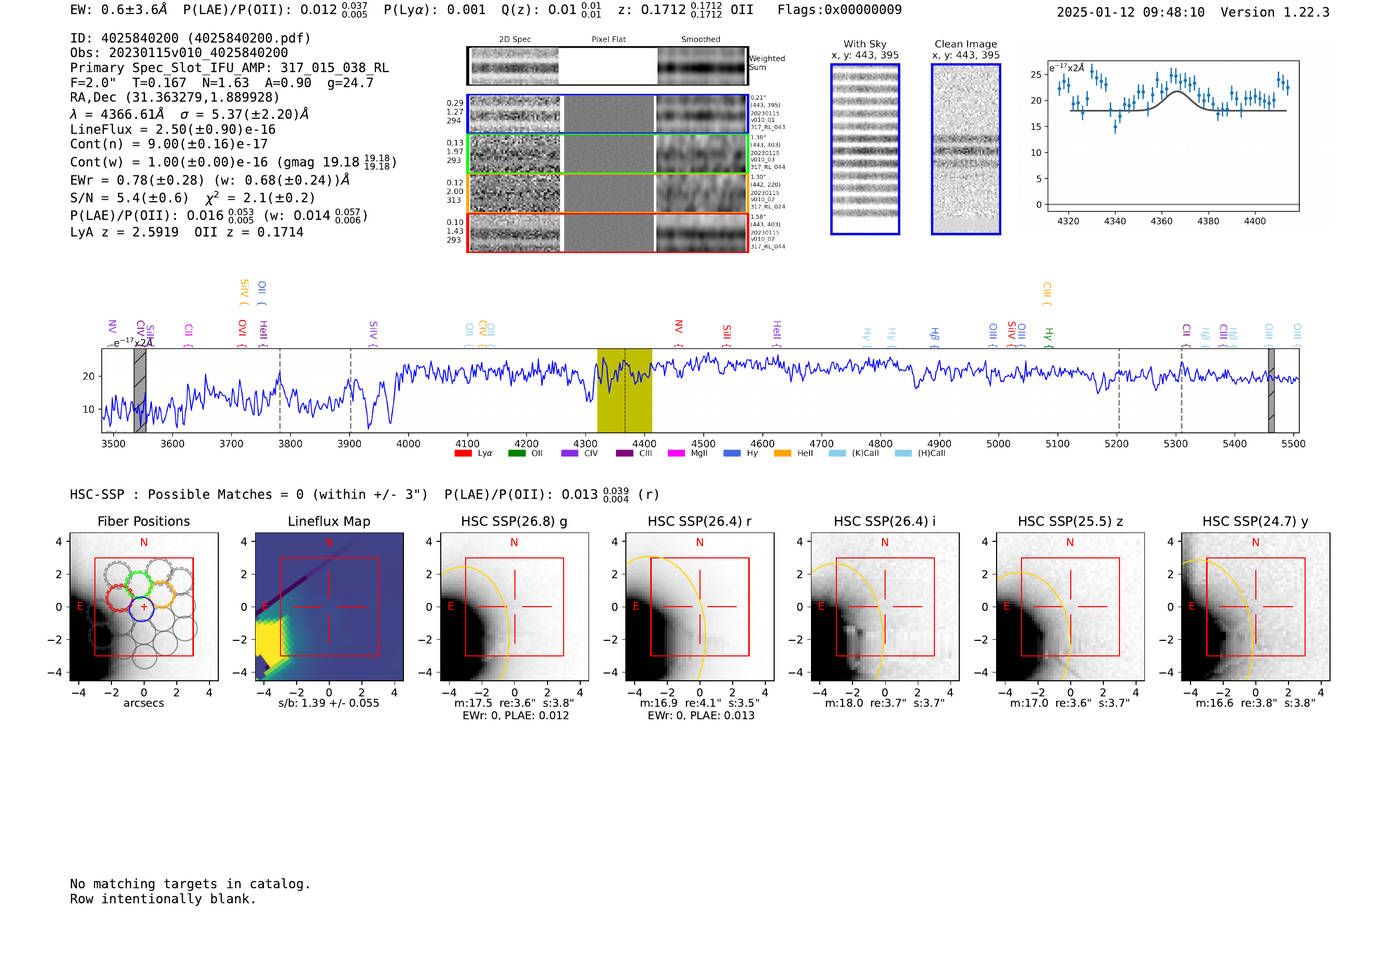Viewport: 1400px width, 953px height.
Task: Click the 'No matching targets in catalog.' text
Action: pyautogui.click(x=190, y=884)
